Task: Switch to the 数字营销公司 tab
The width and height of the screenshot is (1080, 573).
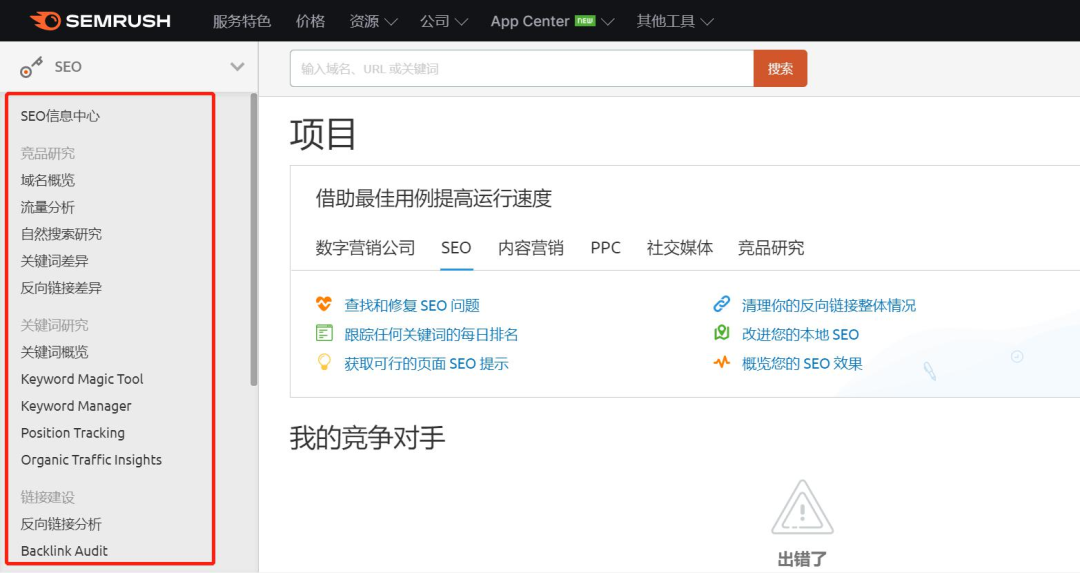Action: tap(365, 248)
